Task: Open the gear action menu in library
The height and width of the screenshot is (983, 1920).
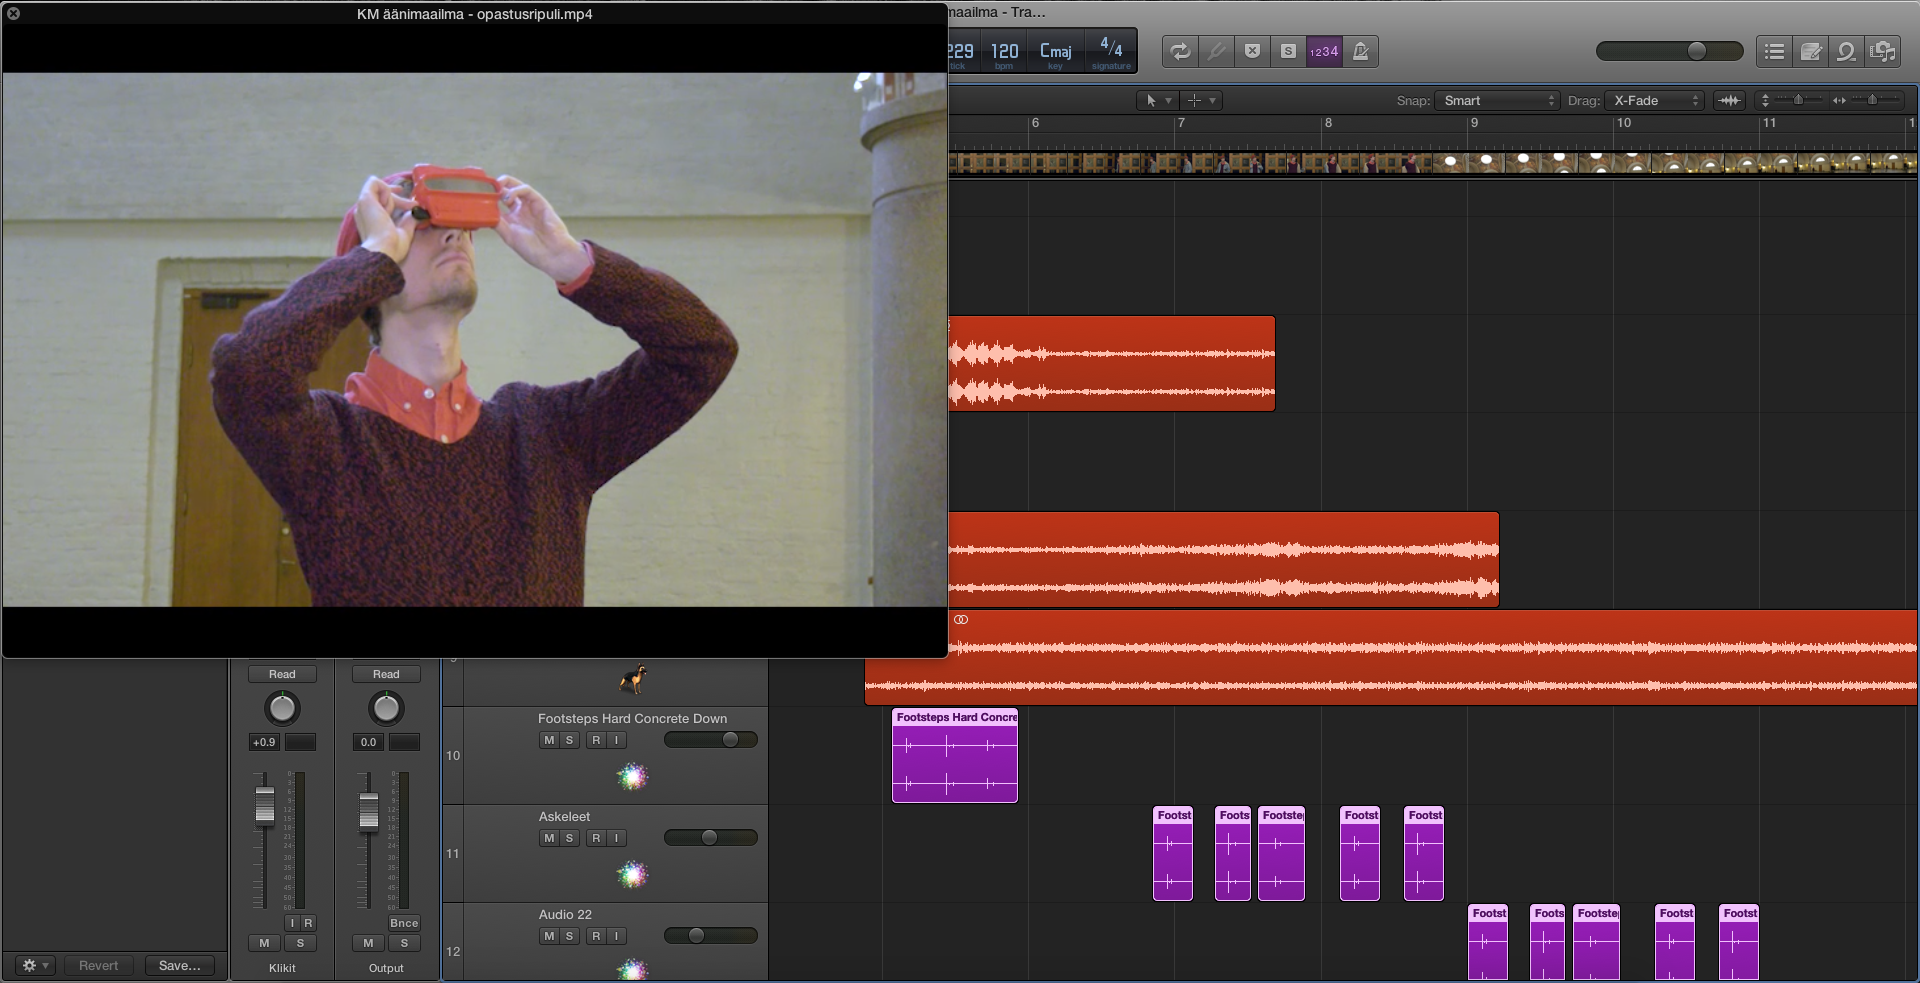Action: tap(35, 965)
